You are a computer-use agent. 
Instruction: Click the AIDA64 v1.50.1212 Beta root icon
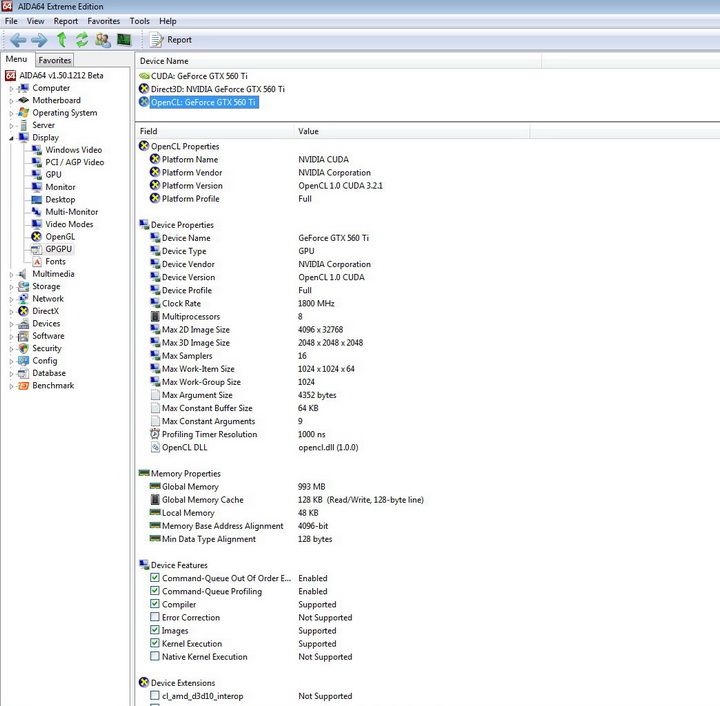pos(11,75)
